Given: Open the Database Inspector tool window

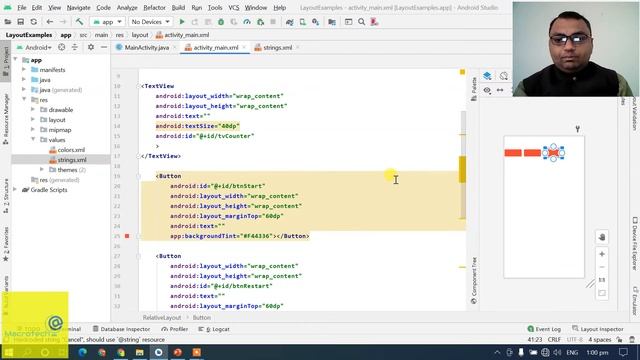Looking at the screenshot, I should [x=121, y=329].
